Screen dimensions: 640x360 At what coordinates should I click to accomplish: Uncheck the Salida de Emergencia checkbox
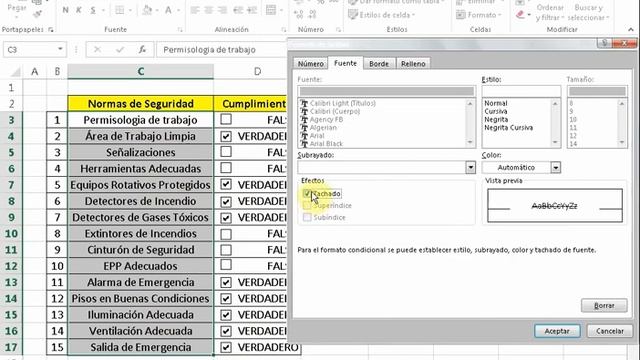(x=226, y=347)
